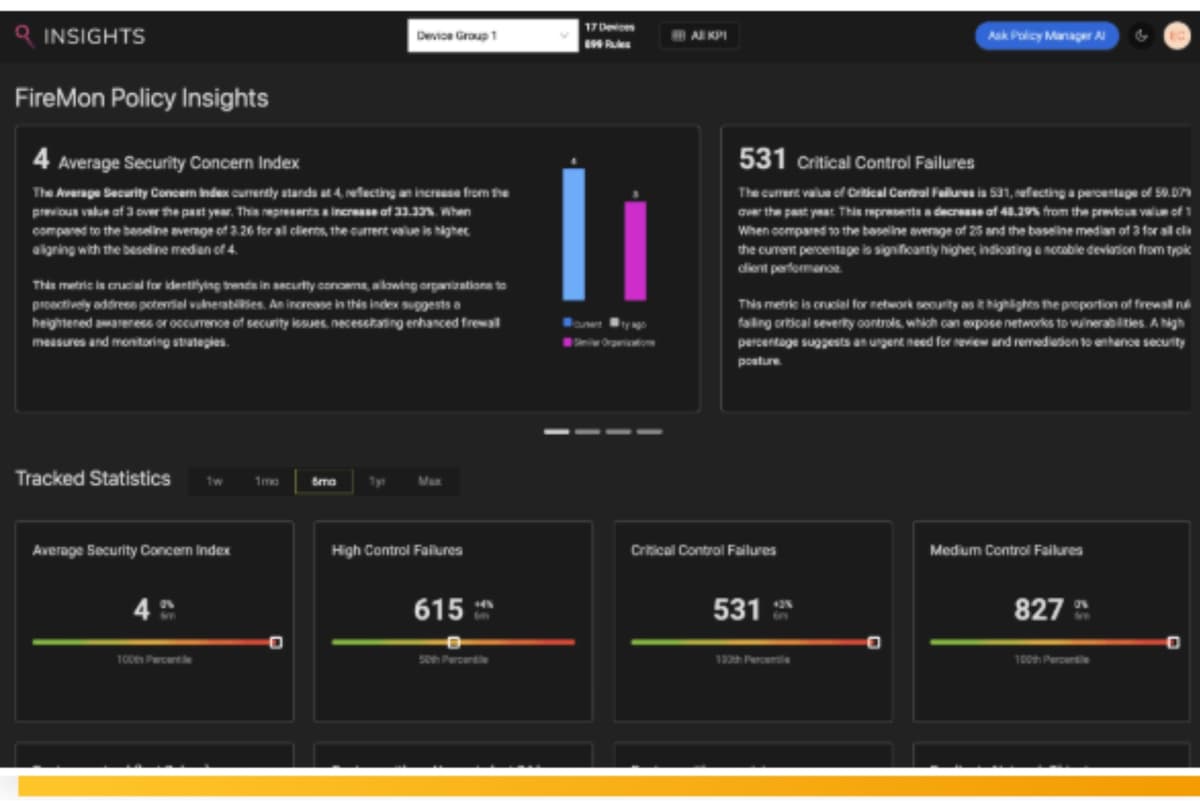Switch to 1yr time range
Viewport: 1200px width, 801px height.
(377, 481)
